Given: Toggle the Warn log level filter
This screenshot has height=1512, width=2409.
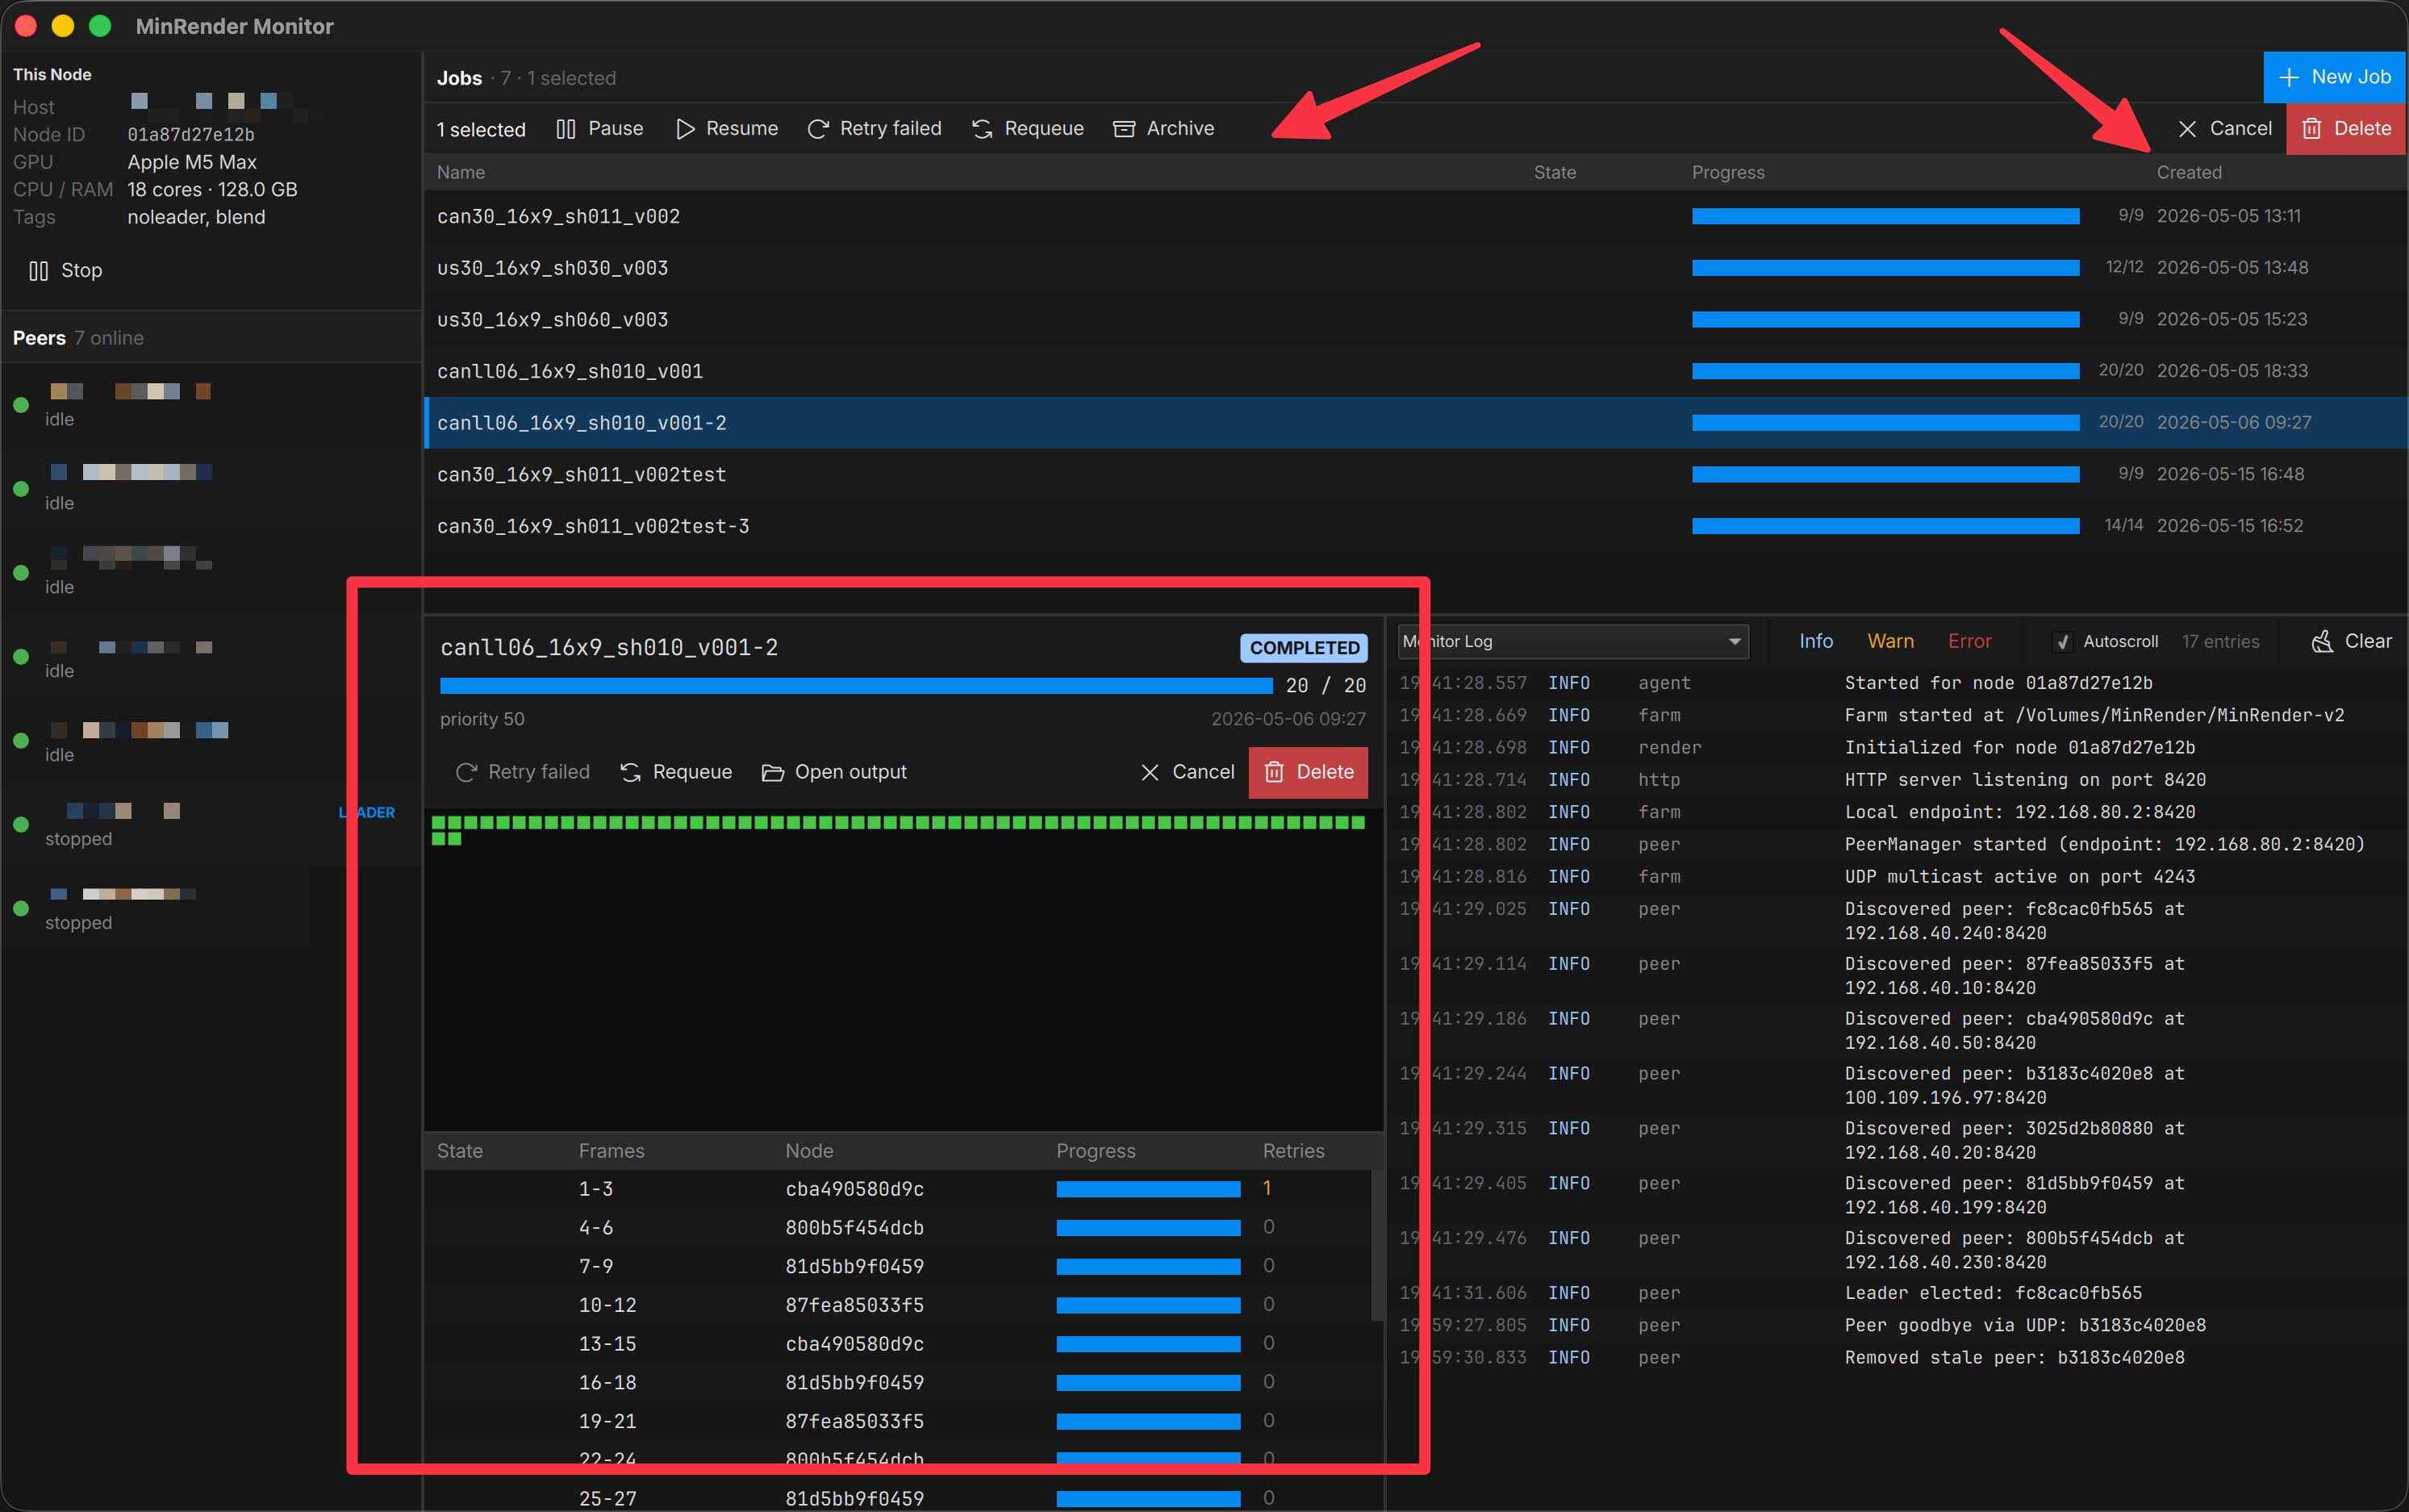Looking at the screenshot, I should pyautogui.click(x=1890, y=641).
